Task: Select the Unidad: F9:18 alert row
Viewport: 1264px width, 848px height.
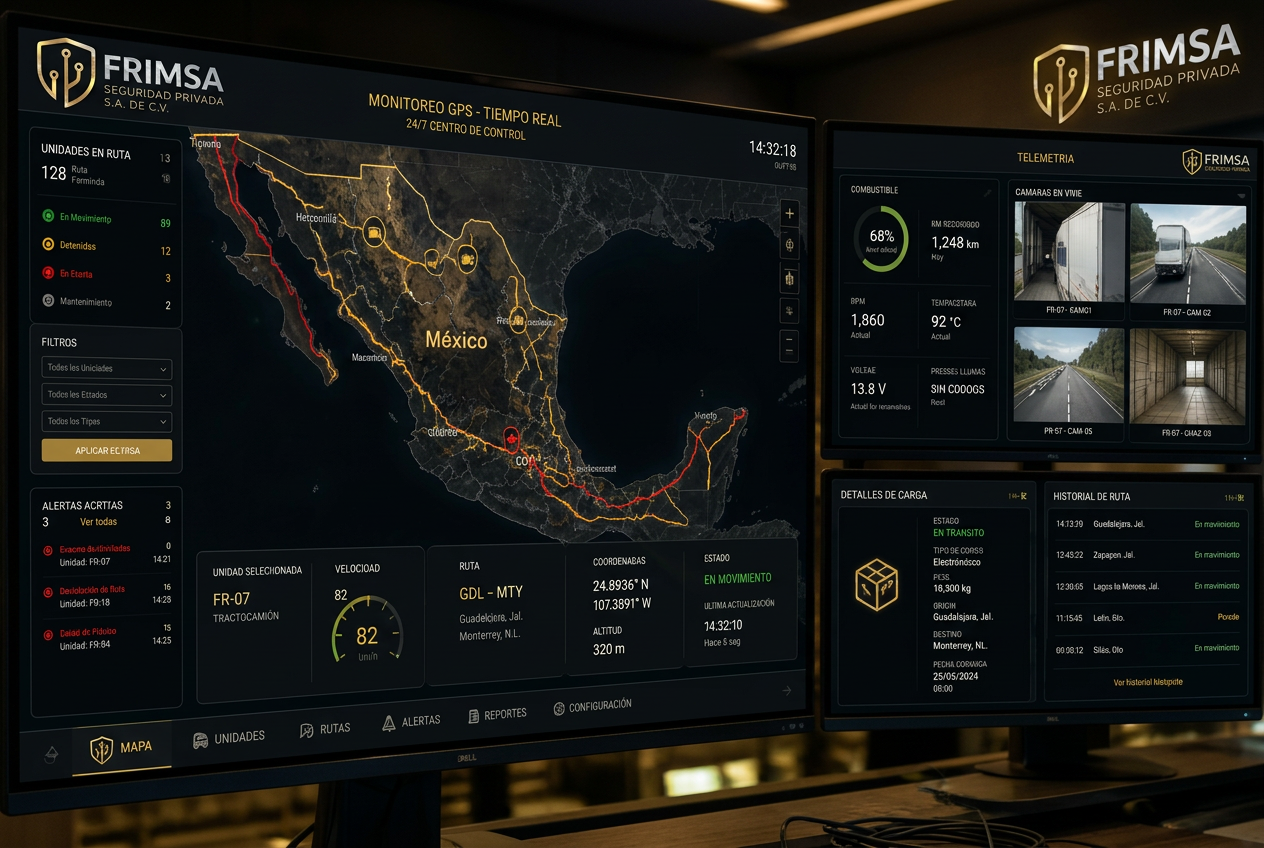Action: (108, 597)
